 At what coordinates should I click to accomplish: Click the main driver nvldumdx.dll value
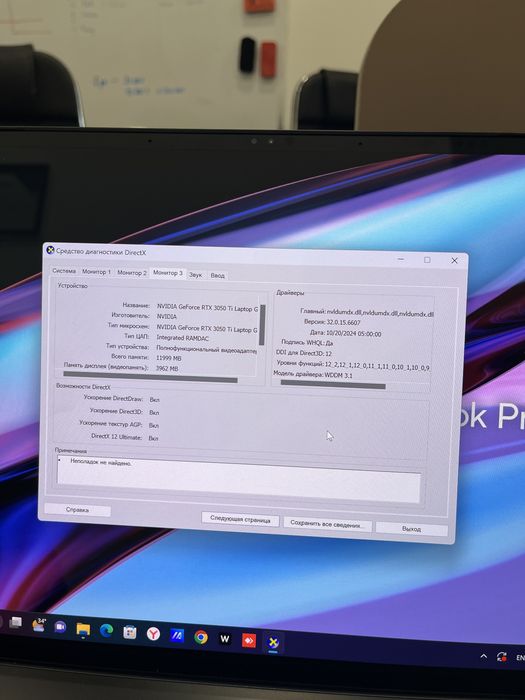pyautogui.click(x=380, y=313)
